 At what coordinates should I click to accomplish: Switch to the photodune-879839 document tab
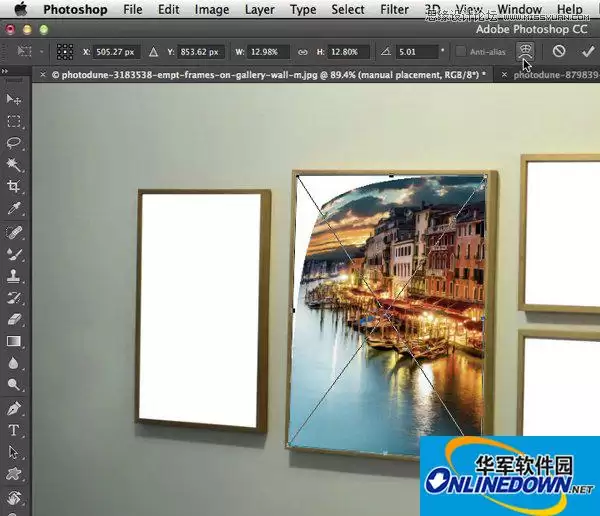pos(556,75)
